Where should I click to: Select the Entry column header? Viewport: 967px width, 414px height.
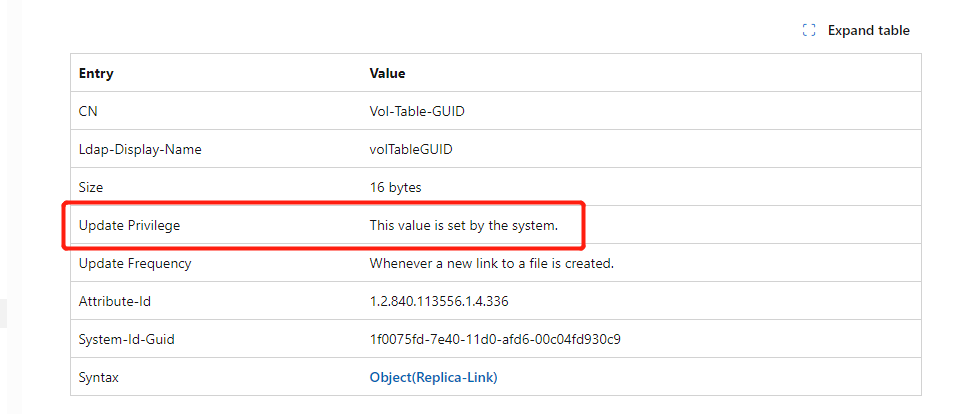point(96,73)
